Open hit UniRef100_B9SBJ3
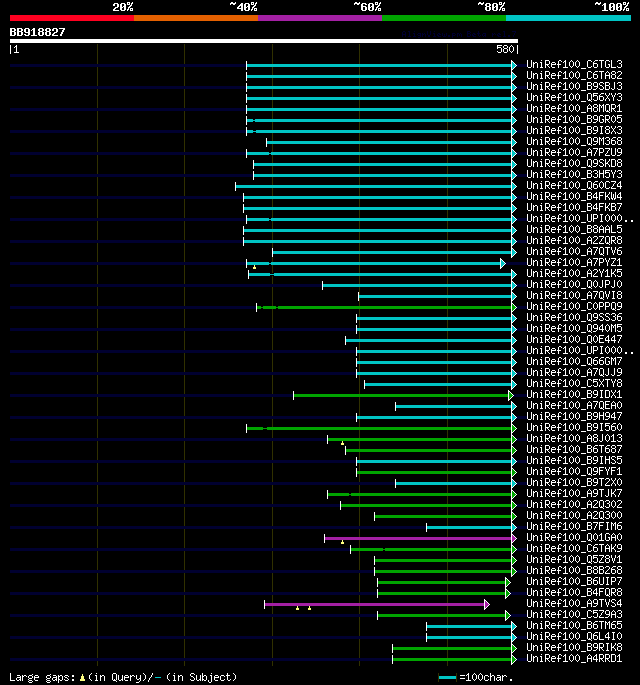Screen dimensions: 640x685 [x=574, y=86]
